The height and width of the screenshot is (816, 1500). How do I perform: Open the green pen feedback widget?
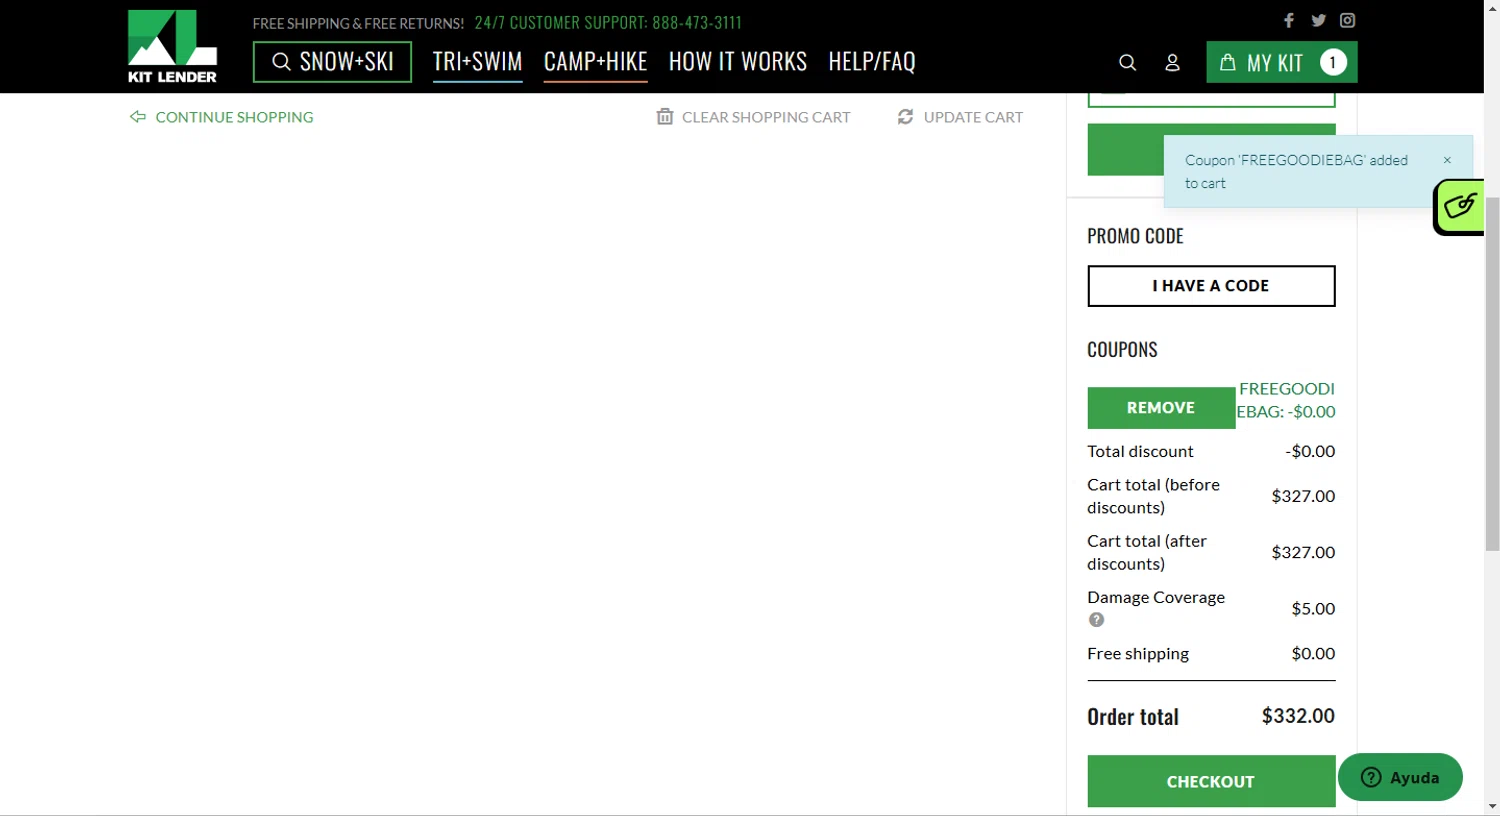tap(1460, 207)
